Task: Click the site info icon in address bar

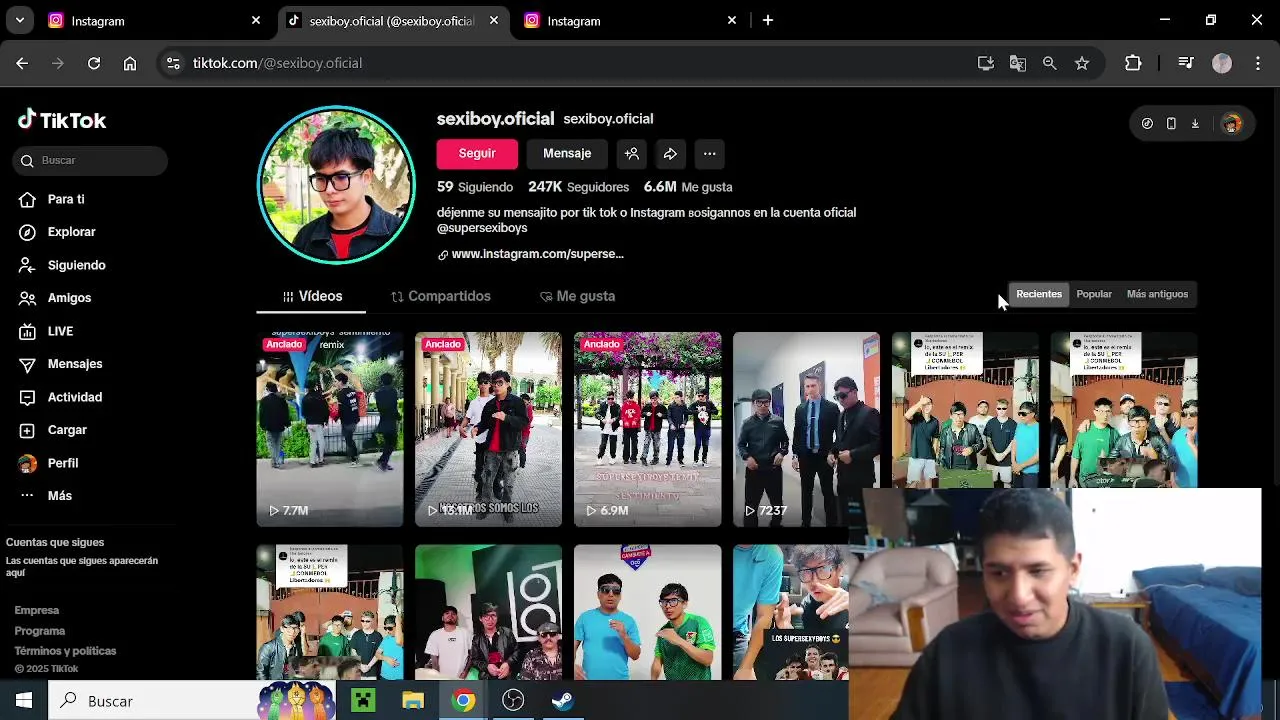Action: click(173, 63)
